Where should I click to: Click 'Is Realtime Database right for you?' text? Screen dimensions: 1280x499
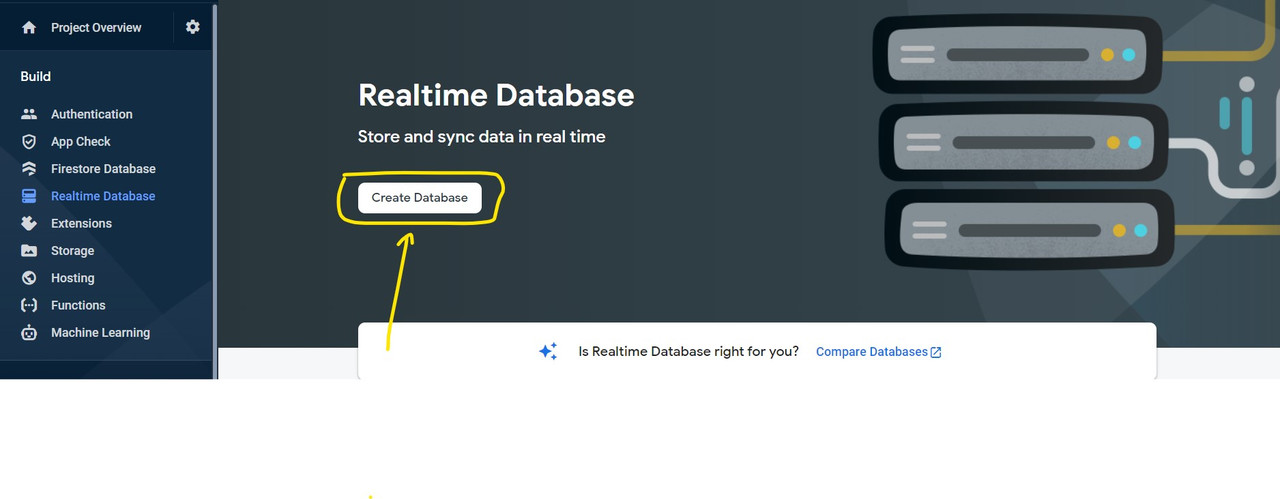(689, 352)
